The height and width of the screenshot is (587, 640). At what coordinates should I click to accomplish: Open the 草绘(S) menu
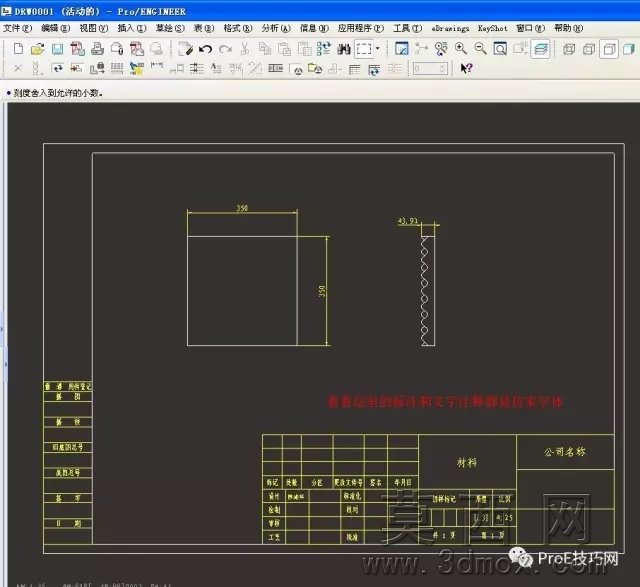coord(170,28)
